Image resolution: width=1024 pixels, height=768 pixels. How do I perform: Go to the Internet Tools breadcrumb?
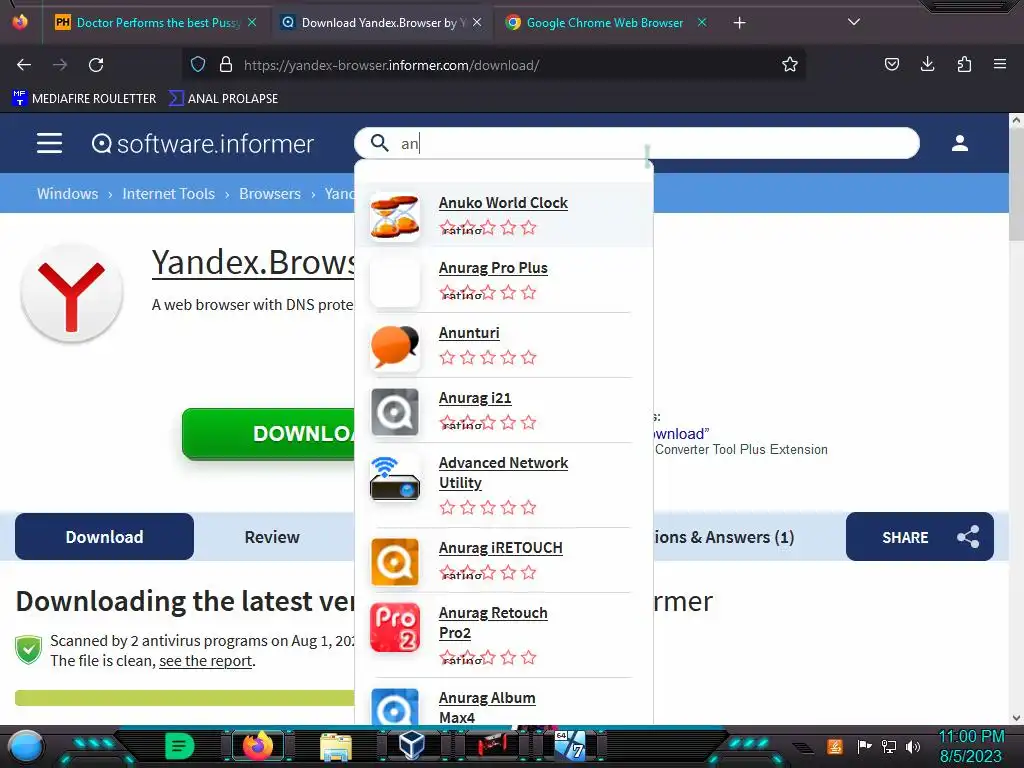[168, 194]
